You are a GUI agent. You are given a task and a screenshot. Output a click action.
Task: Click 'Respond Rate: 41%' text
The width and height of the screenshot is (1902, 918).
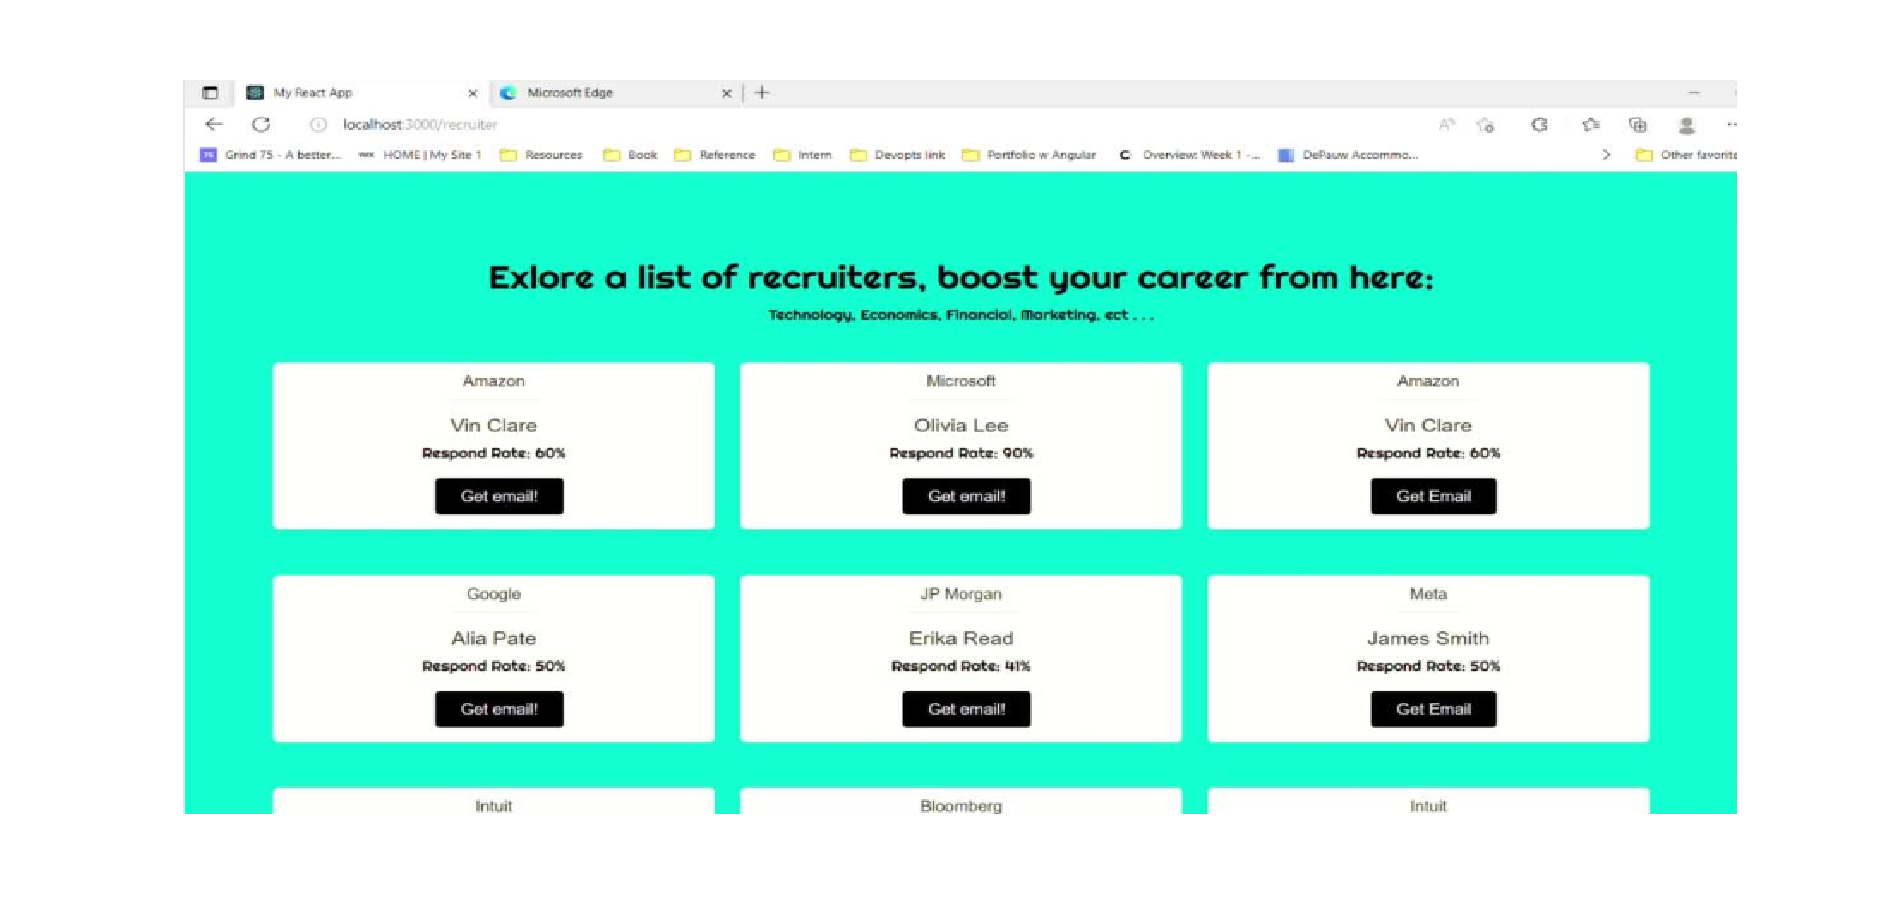[x=961, y=666]
